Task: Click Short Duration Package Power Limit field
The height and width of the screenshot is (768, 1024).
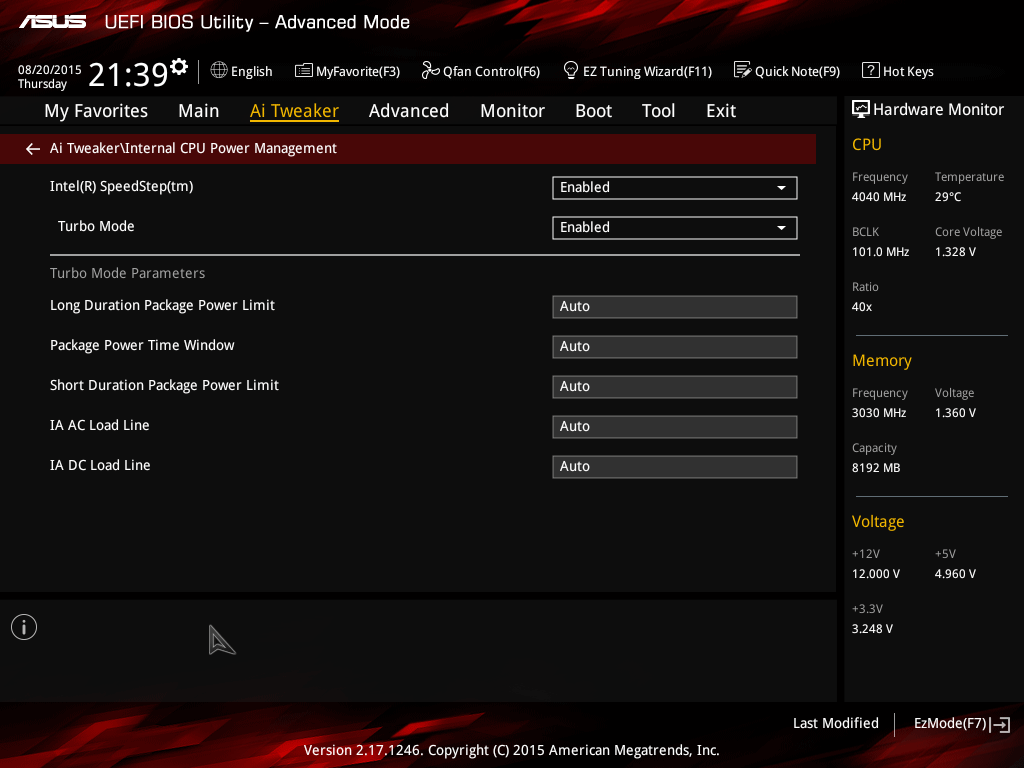Action: point(675,387)
